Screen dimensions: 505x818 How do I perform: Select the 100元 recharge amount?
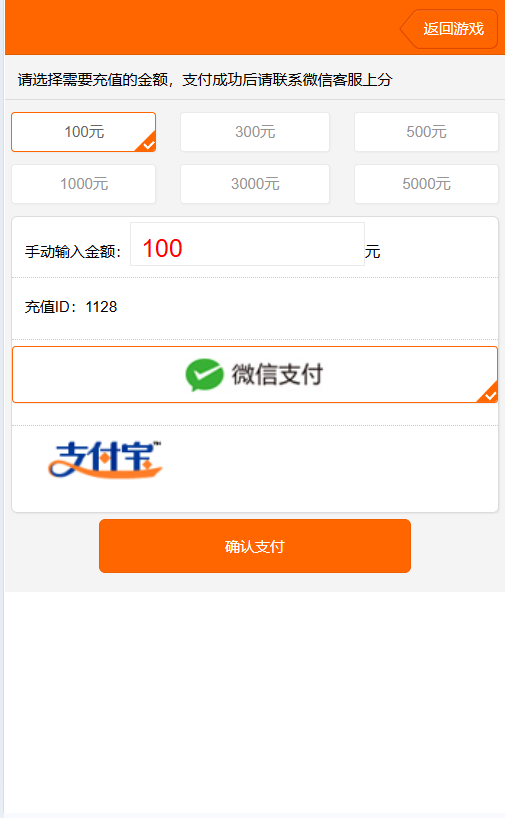[x=83, y=132]
